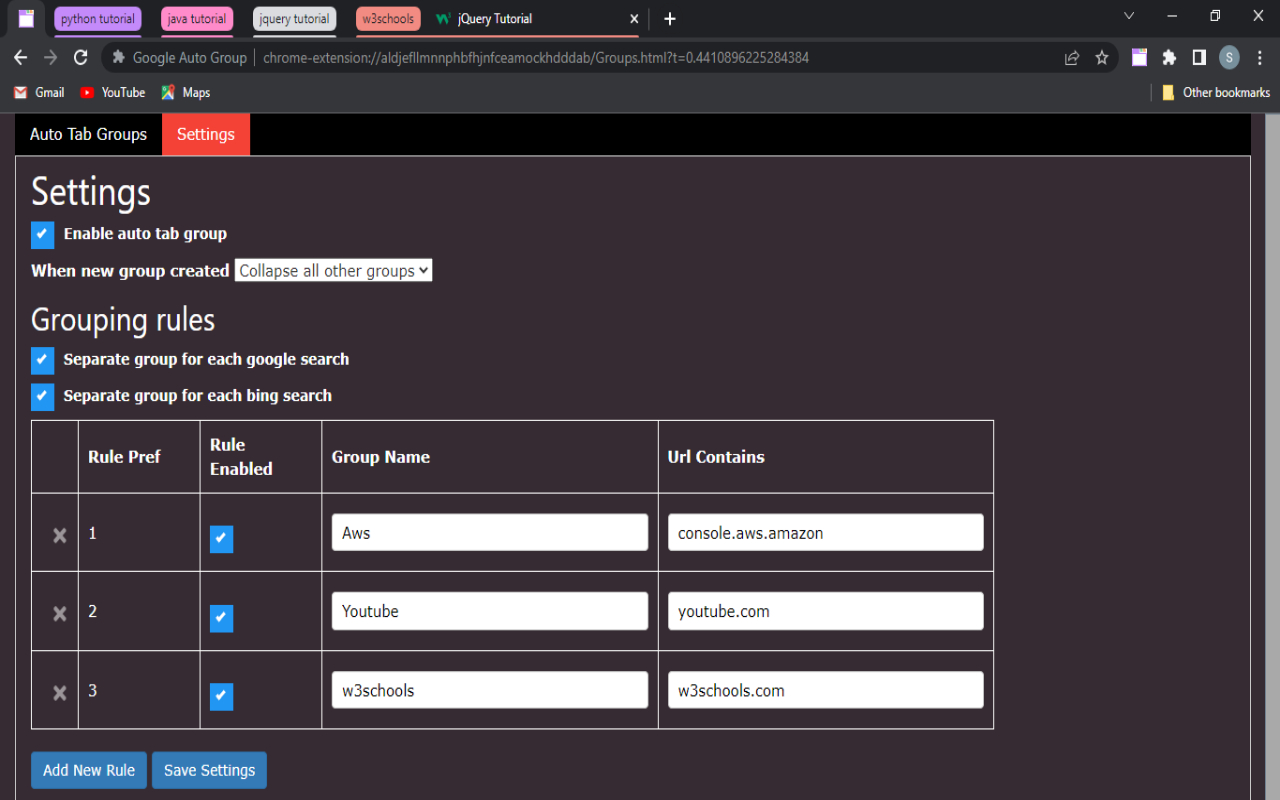Delete the Aws rule with X icon
Image resolution: width=1280 pixels, height=800 pixels.
coord(59,535)
